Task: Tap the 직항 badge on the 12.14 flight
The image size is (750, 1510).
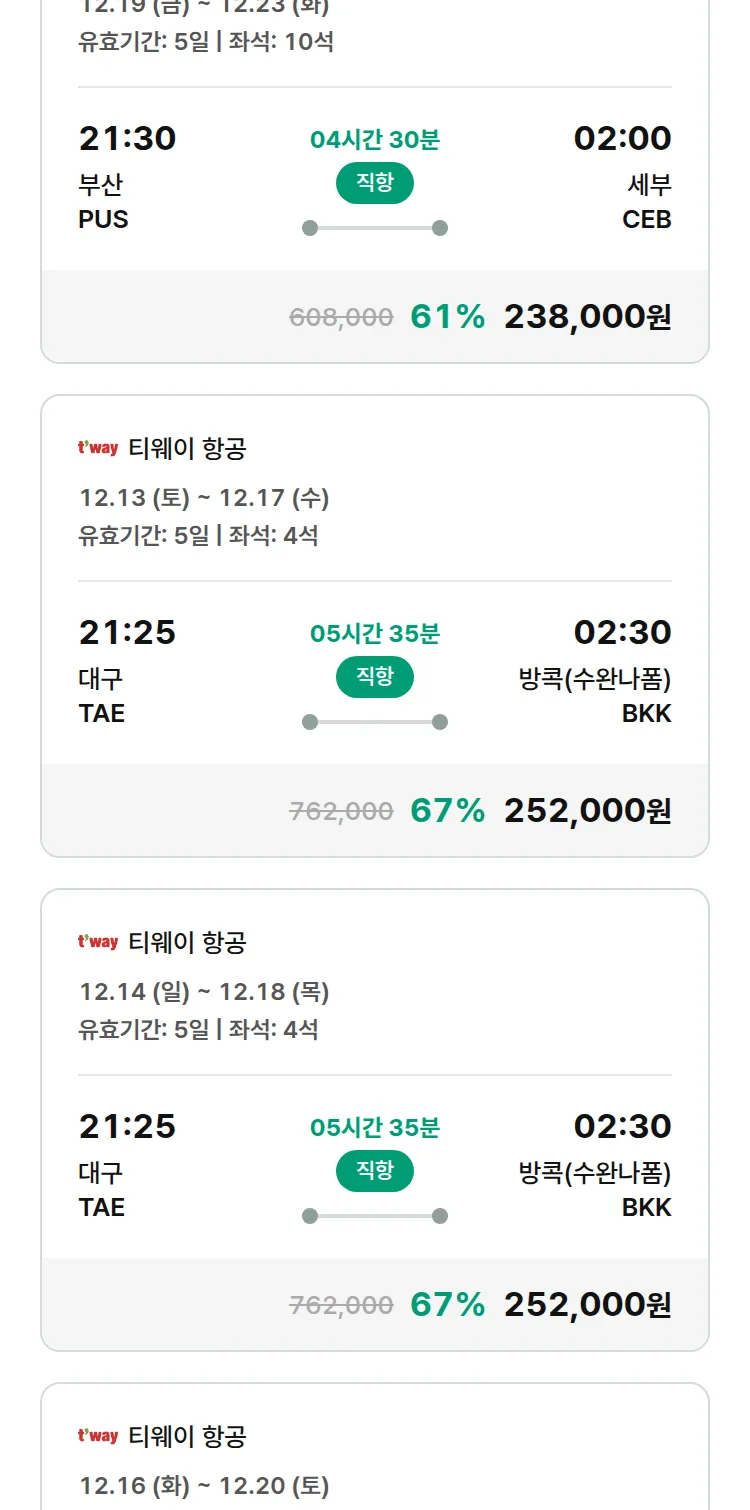Action: click(x=374, y=1171)
